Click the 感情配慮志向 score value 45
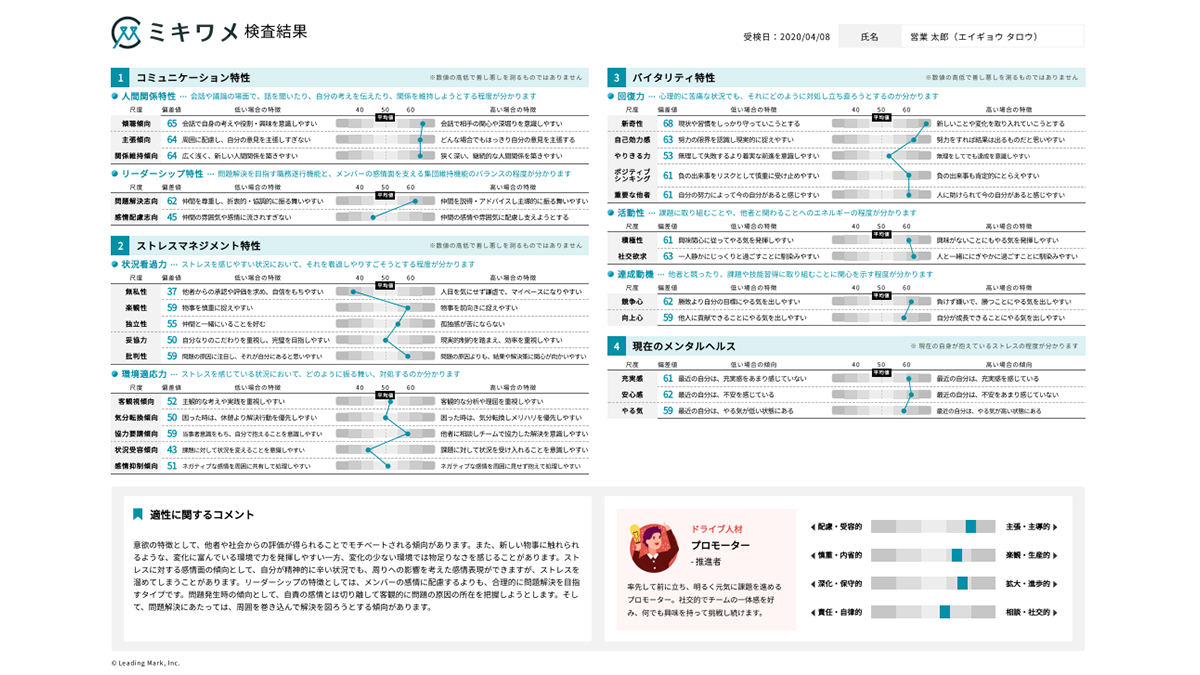 (172, 217)
